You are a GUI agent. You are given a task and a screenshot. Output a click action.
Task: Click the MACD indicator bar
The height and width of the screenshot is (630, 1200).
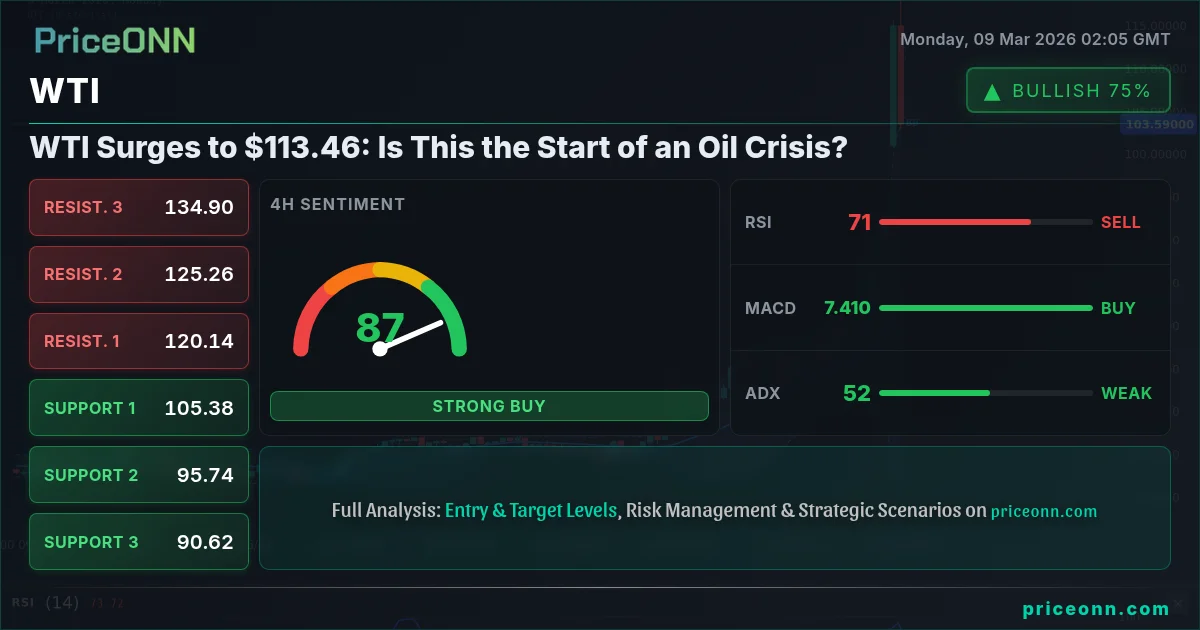pos(986,308)
